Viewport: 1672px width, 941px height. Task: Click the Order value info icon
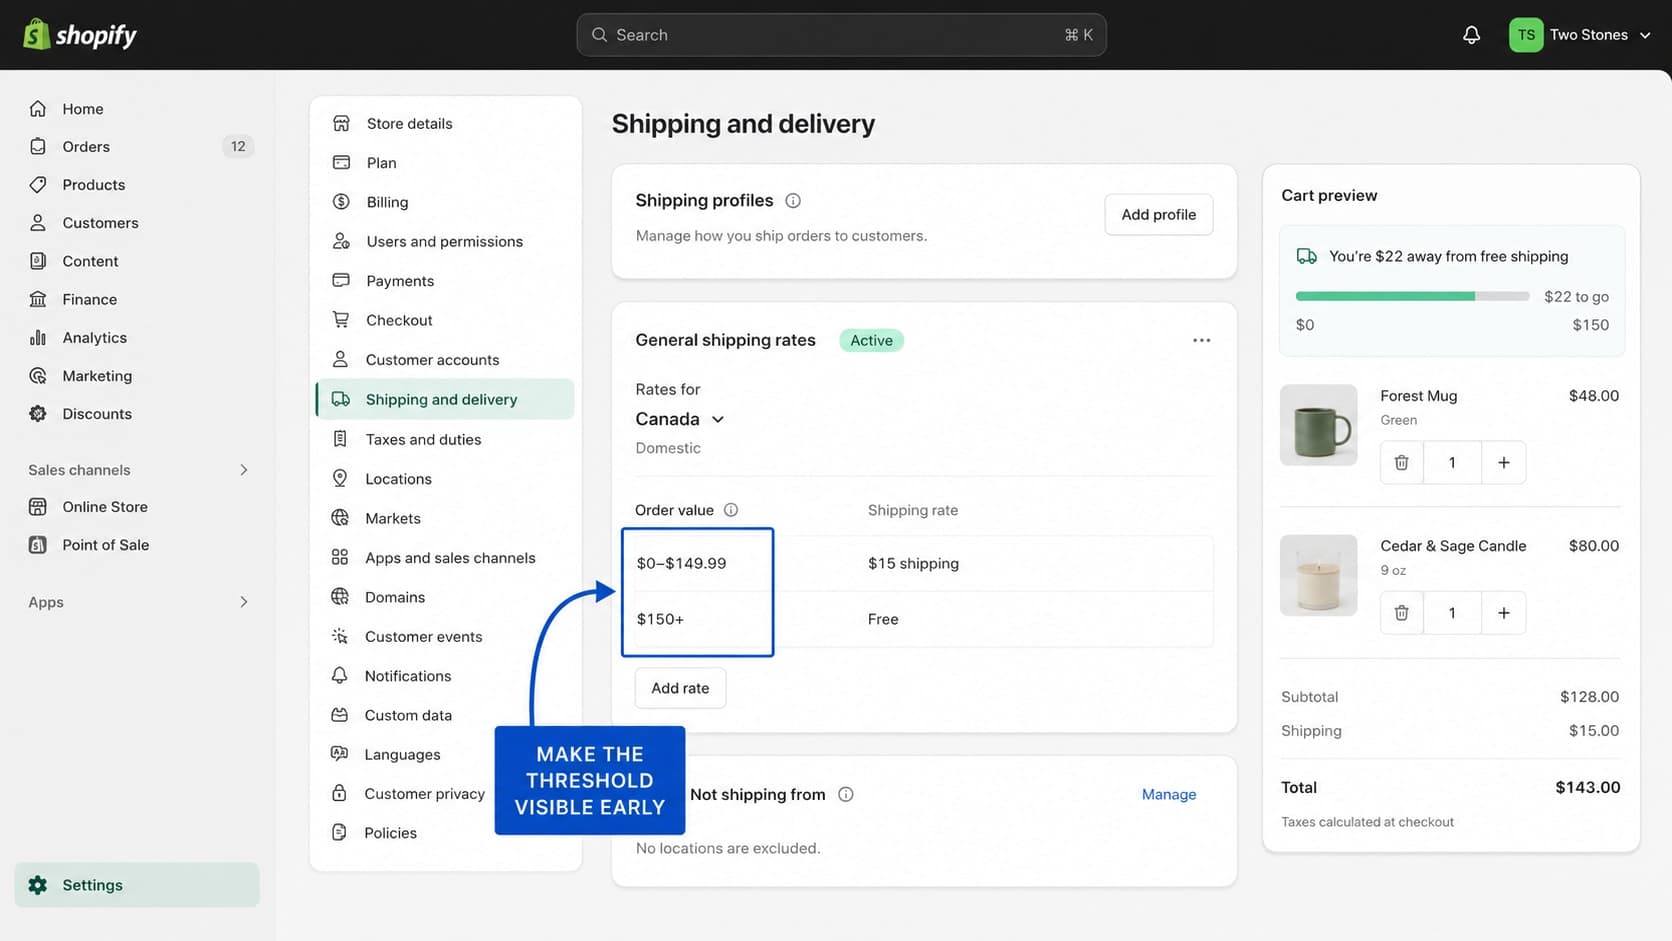(x=731, y=510)
